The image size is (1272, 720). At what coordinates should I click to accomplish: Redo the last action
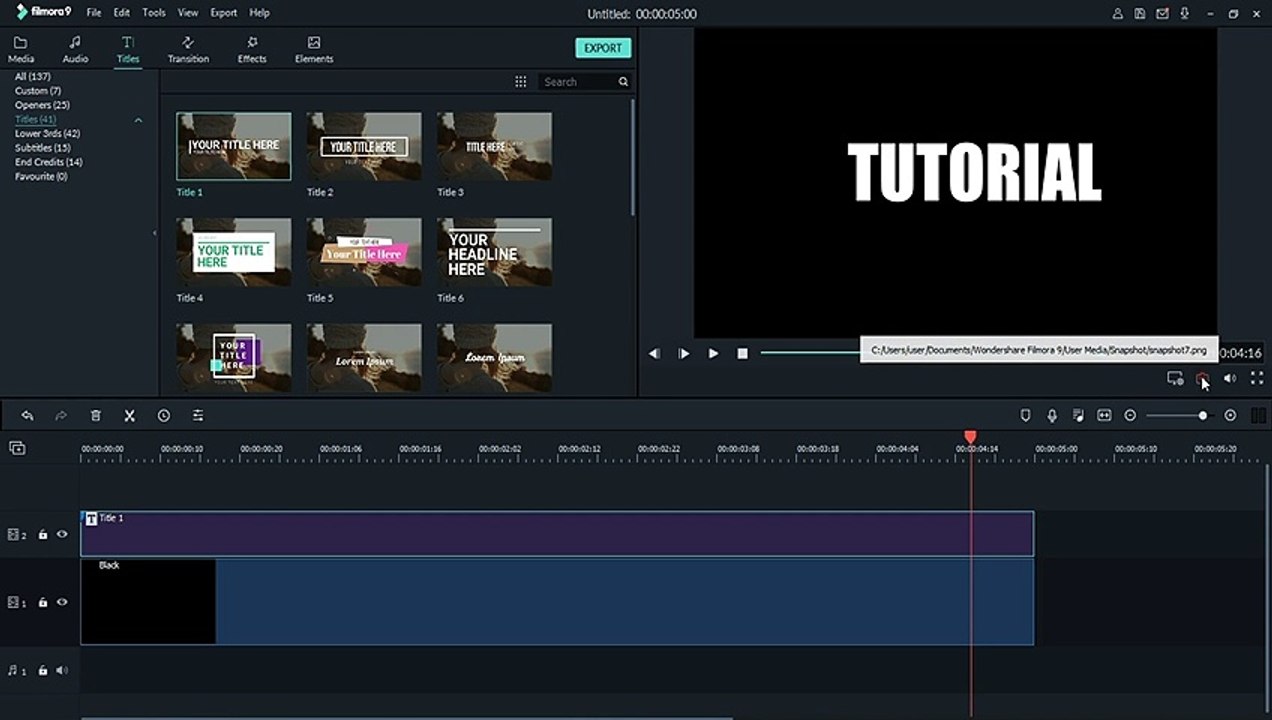61,415
